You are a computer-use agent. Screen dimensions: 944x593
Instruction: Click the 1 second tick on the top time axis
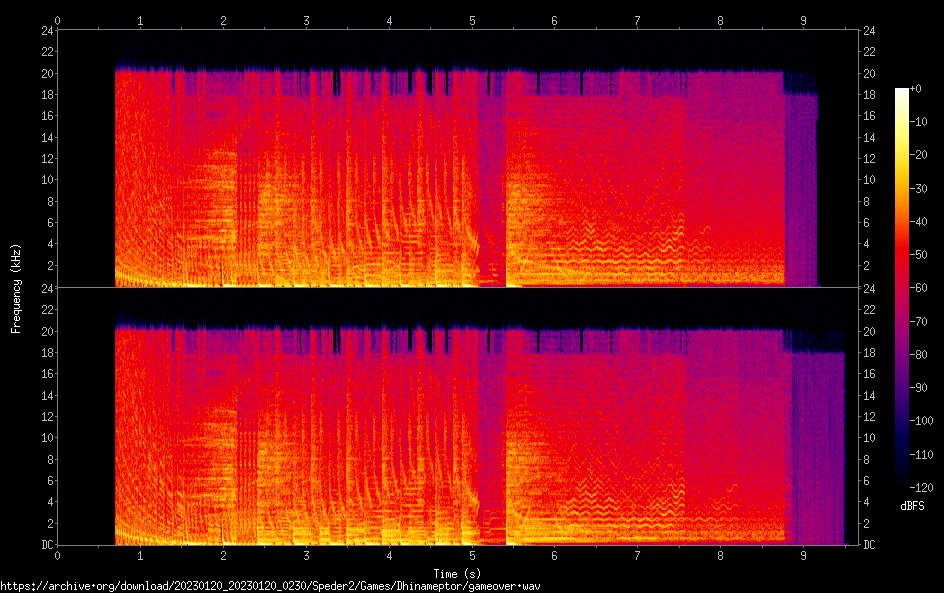coord(141,20)
